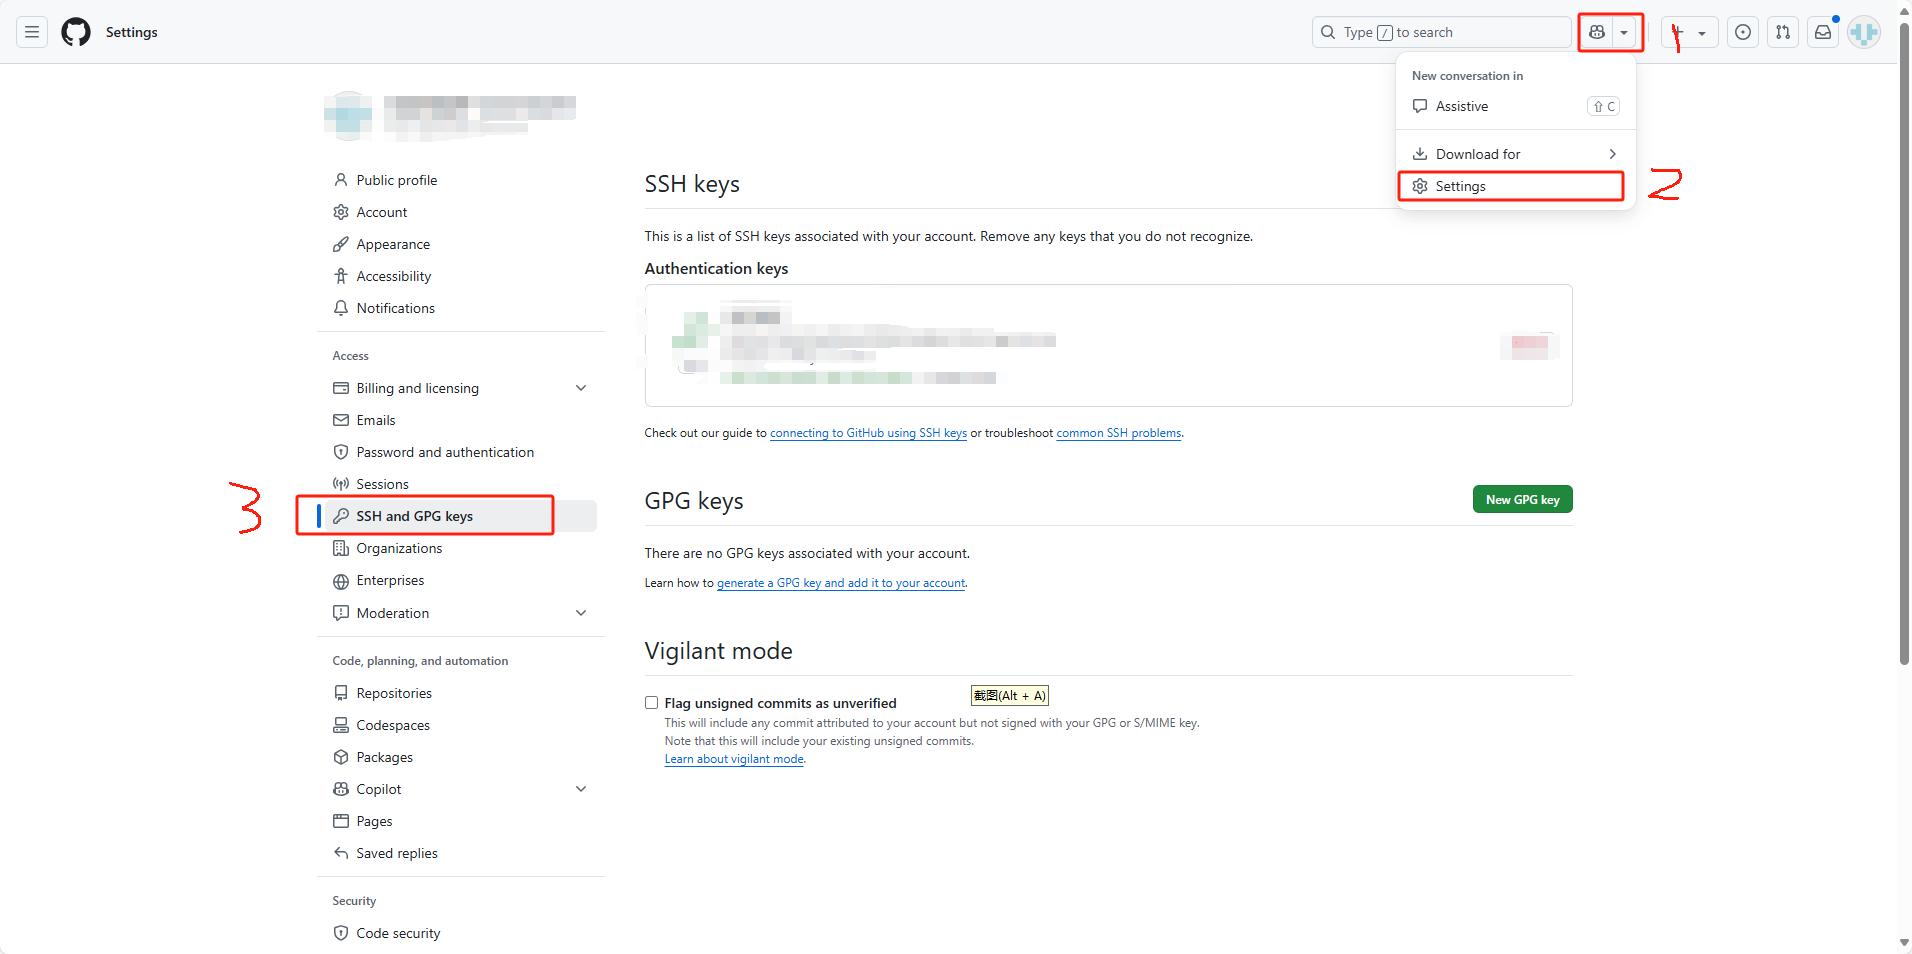Select SSH and GPG keys in sidebar
The image size is (1912, 954).
414,515
